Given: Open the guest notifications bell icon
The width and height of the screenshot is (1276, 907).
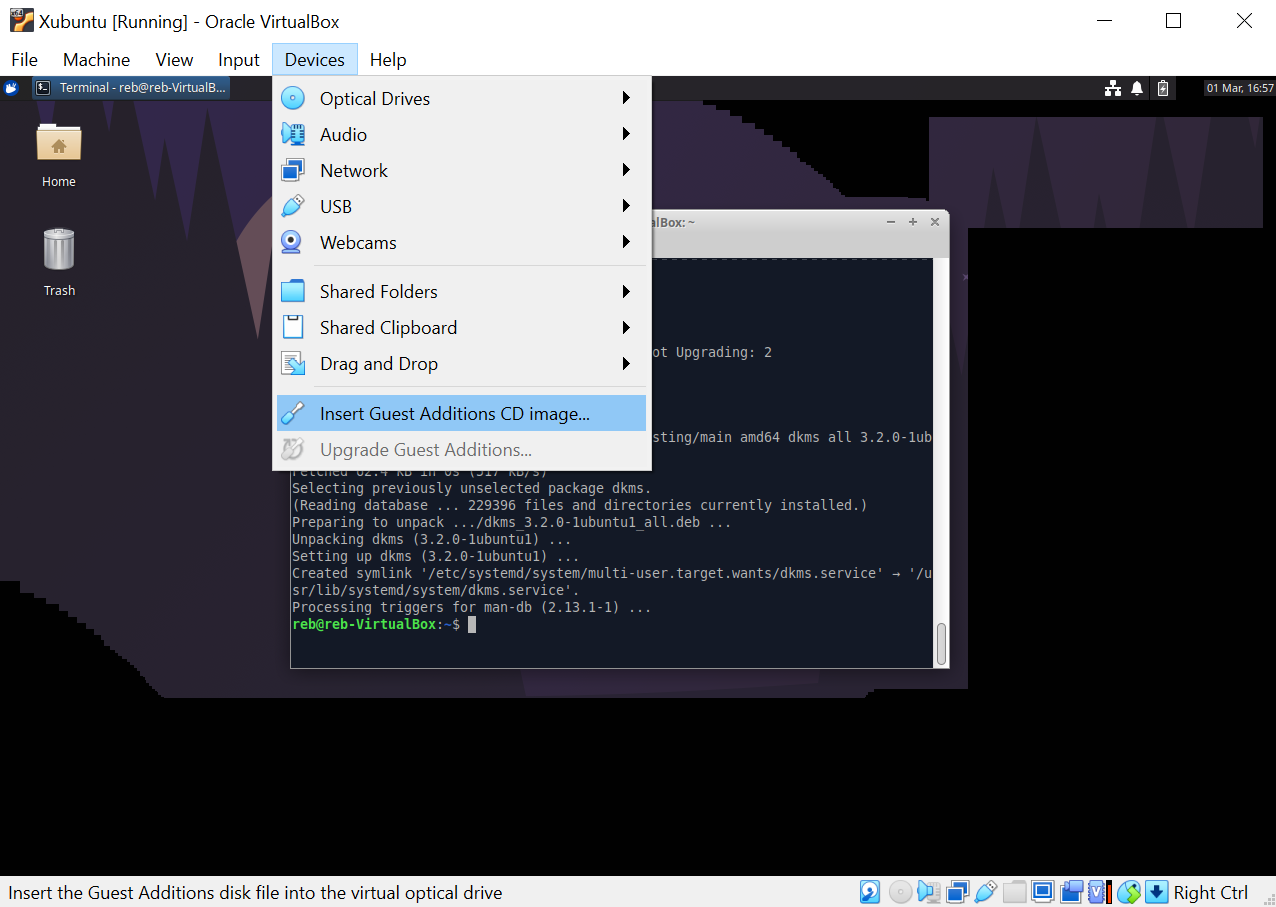Looking at the screenshot, I should (1137, 88).
